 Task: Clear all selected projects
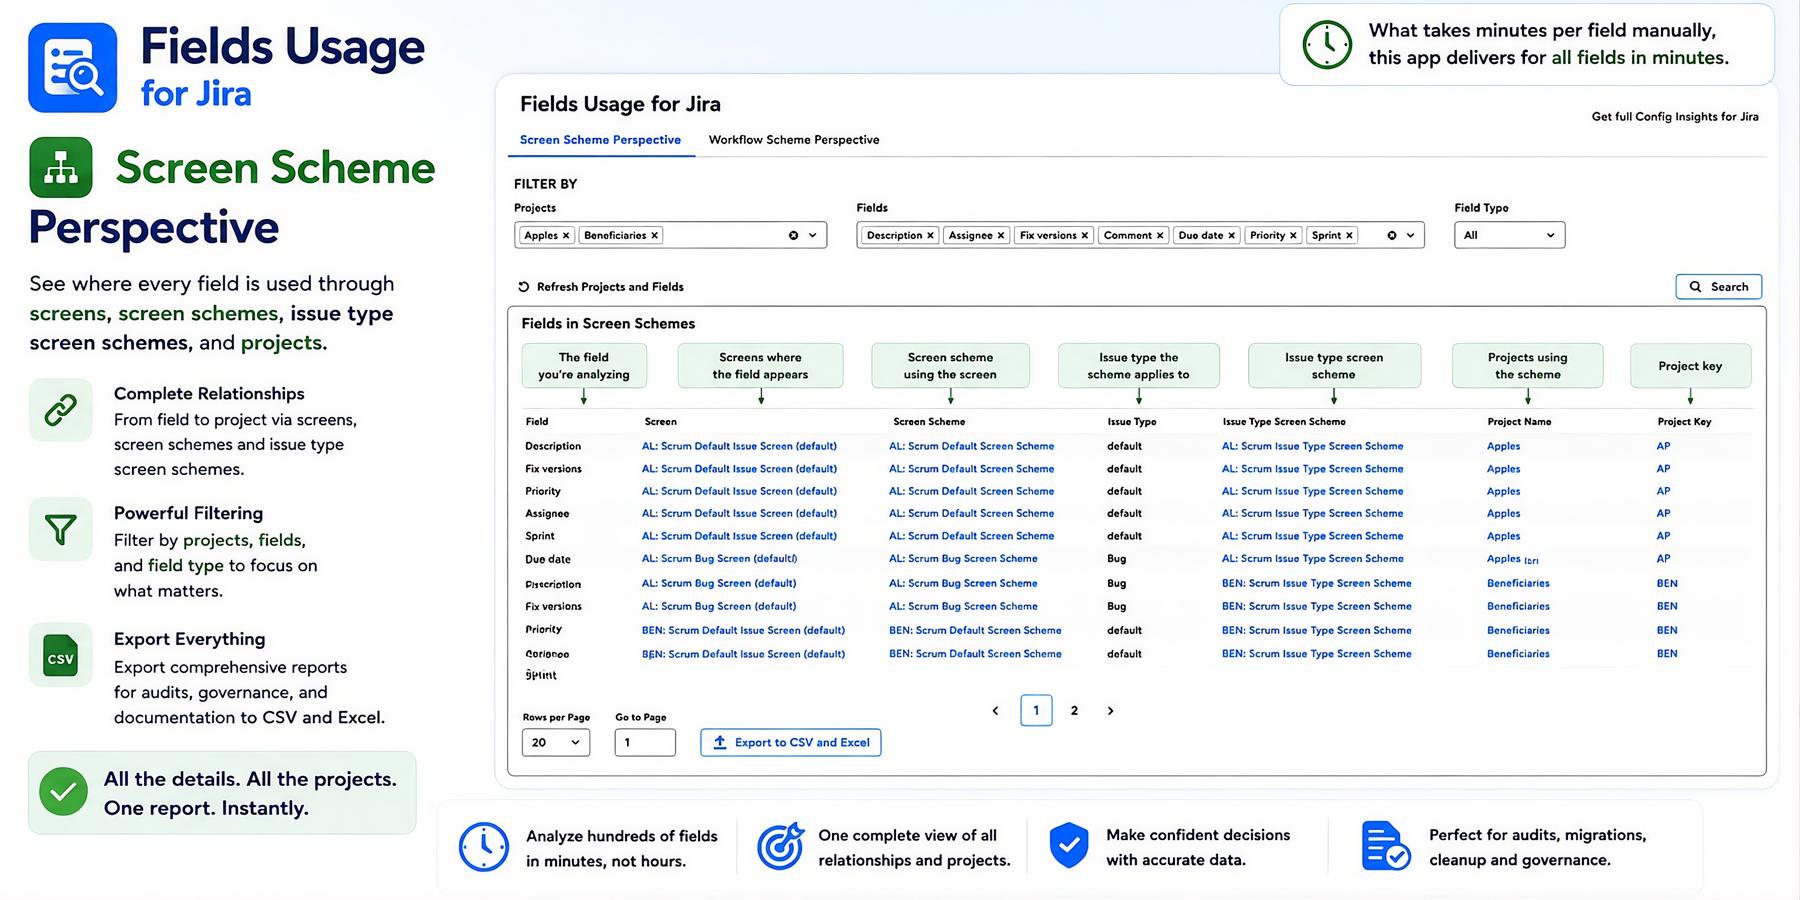tap(794, 236)
